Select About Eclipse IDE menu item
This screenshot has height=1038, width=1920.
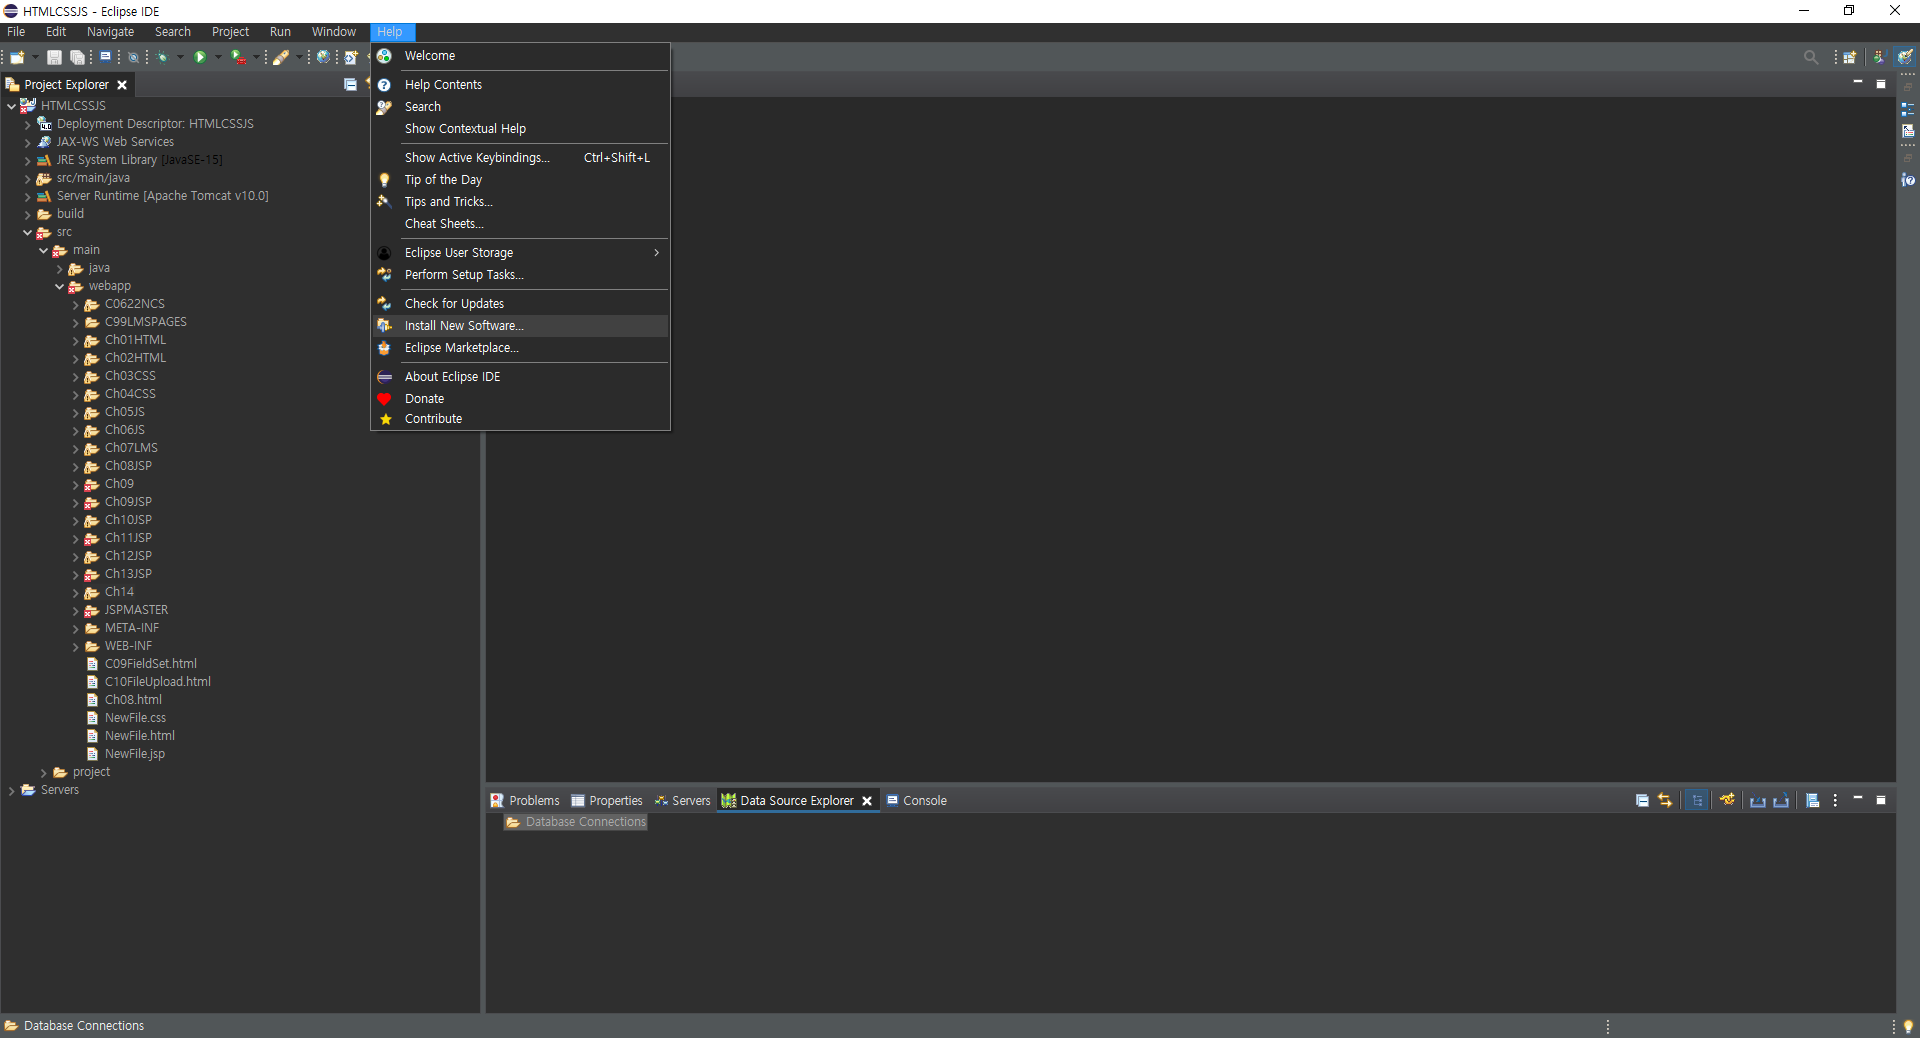coord(520,377)
